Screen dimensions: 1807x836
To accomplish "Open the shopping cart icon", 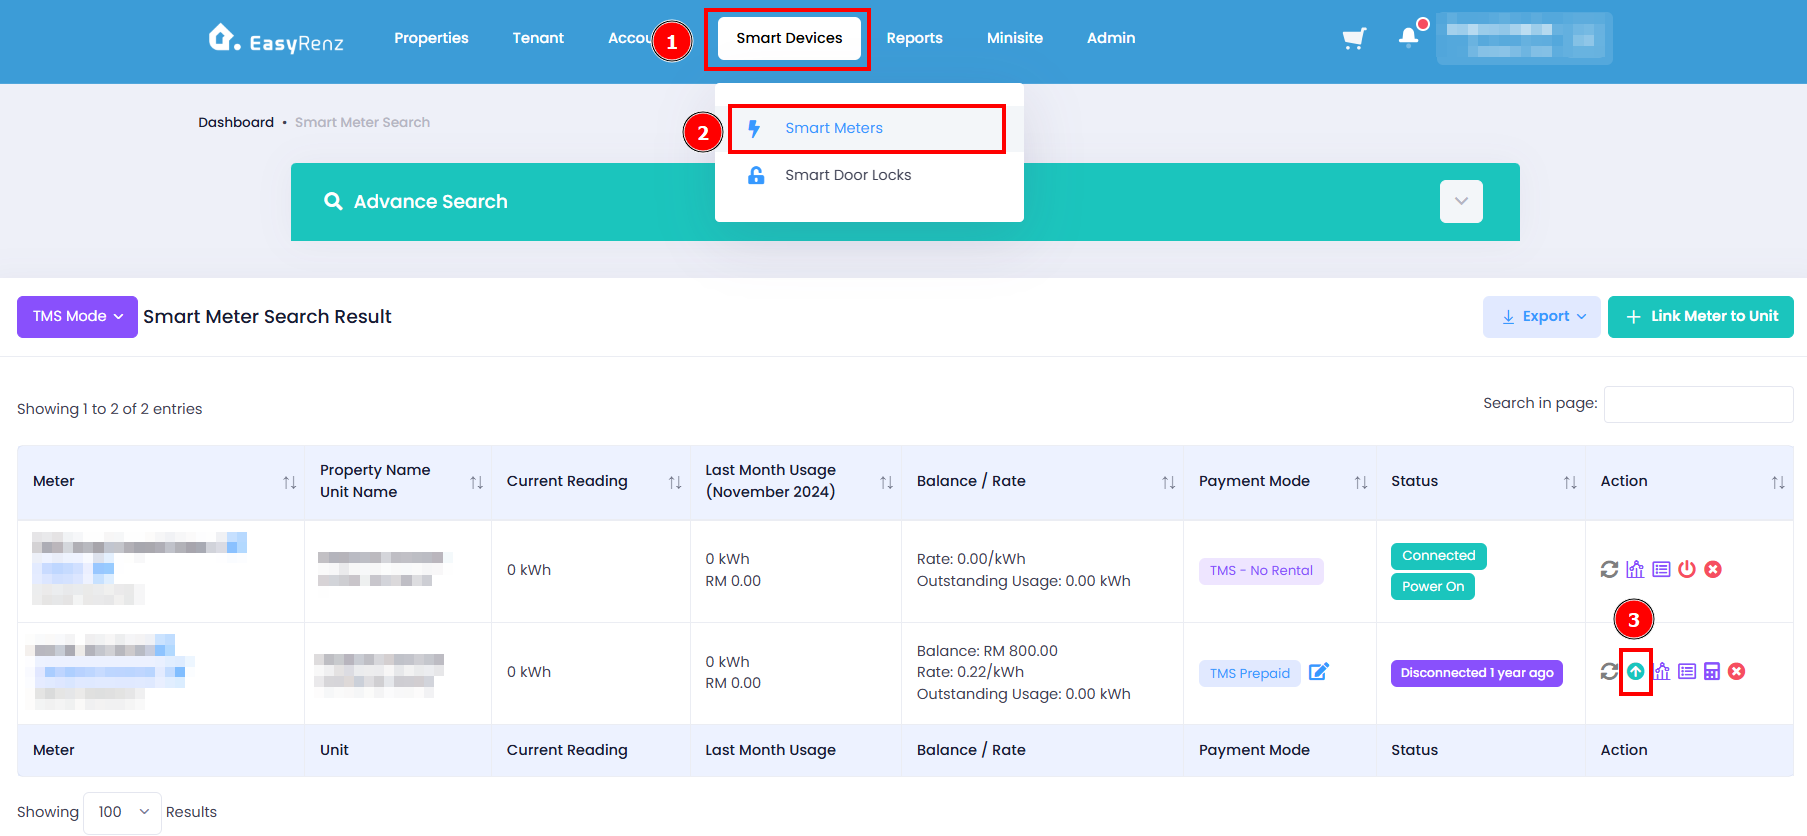I will pos(1354,38).
